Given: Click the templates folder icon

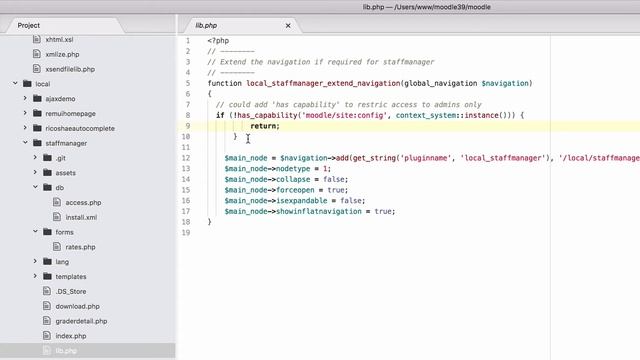Looking at the screenshot, I should pyautogui.click(x=47, y=276).
